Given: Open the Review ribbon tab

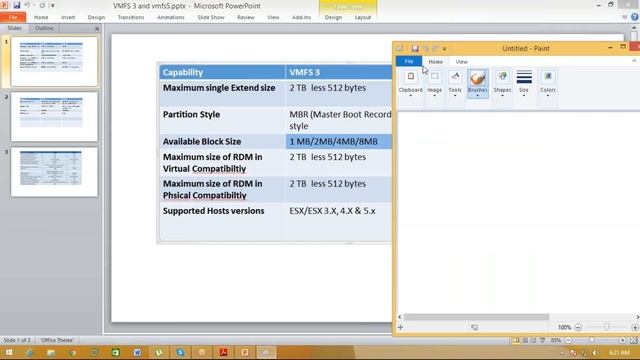Looking at the screenshot, I should pyautogui.click(x=246, y=17).
